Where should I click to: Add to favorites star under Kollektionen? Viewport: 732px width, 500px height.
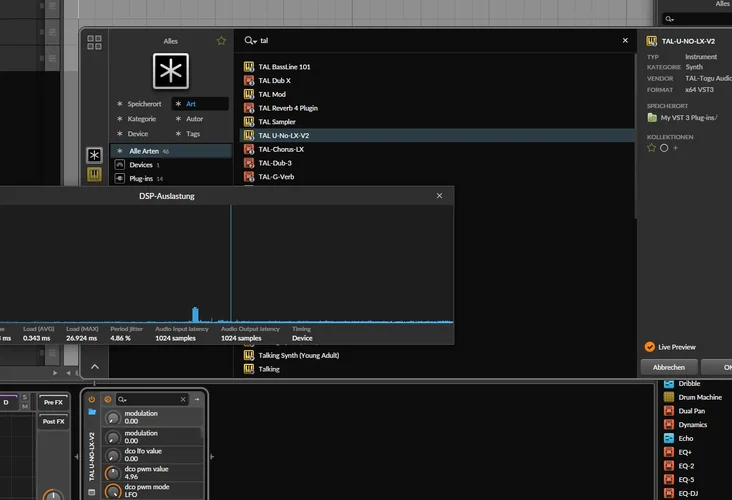click(652, 148)
